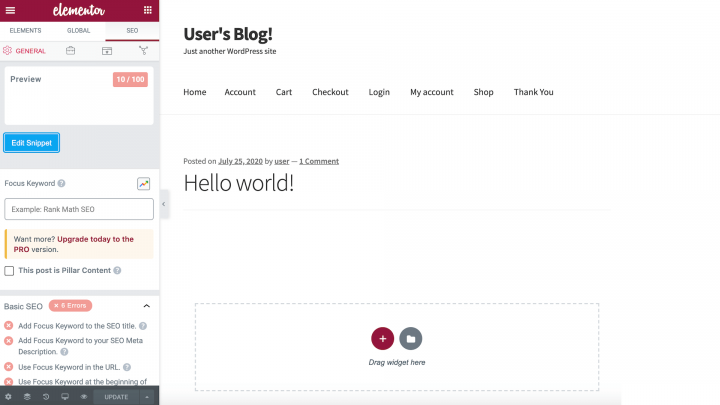Open the template library folder button
The height and width of the screenshot is (405, 720).
click(411, 338)
